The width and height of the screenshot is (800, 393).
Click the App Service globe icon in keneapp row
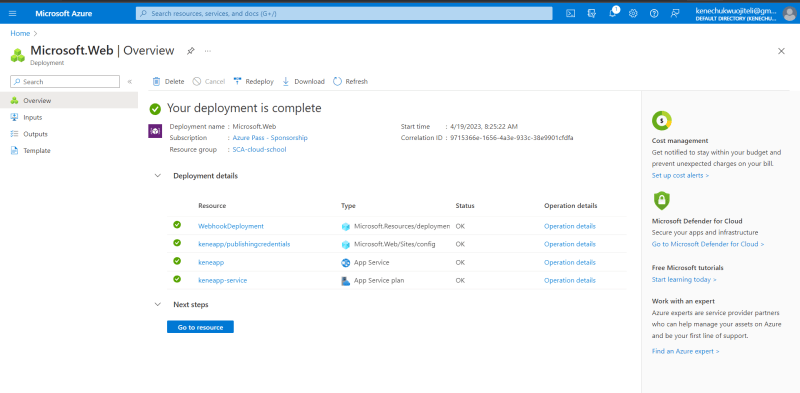(346, 263)
